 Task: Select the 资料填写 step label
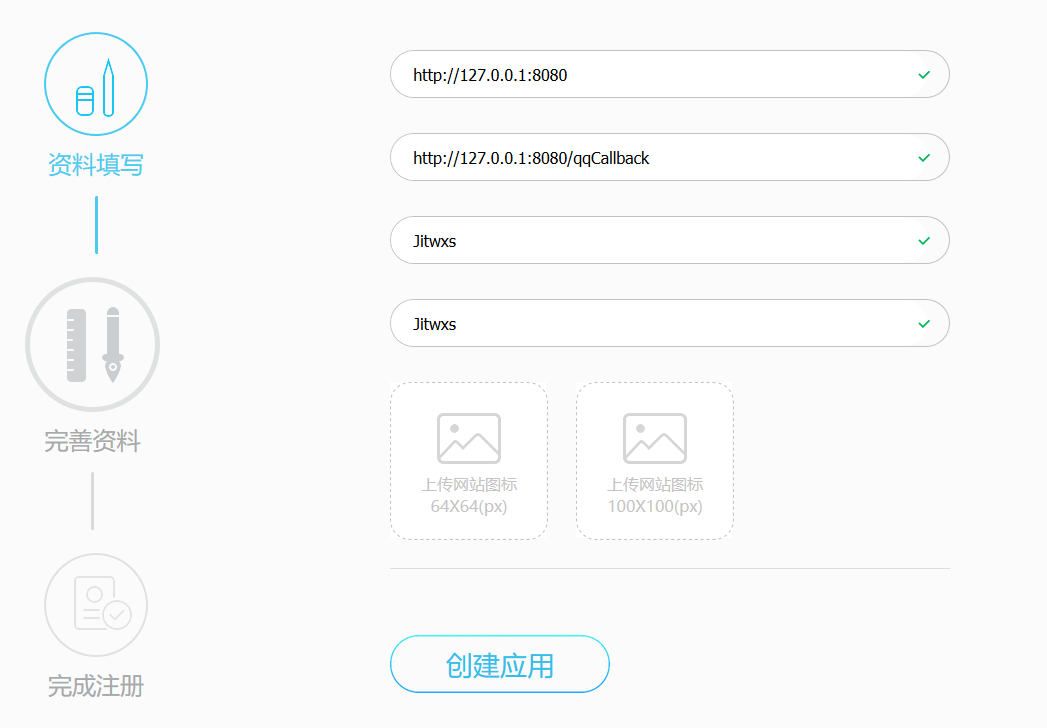tap(96, 165)
